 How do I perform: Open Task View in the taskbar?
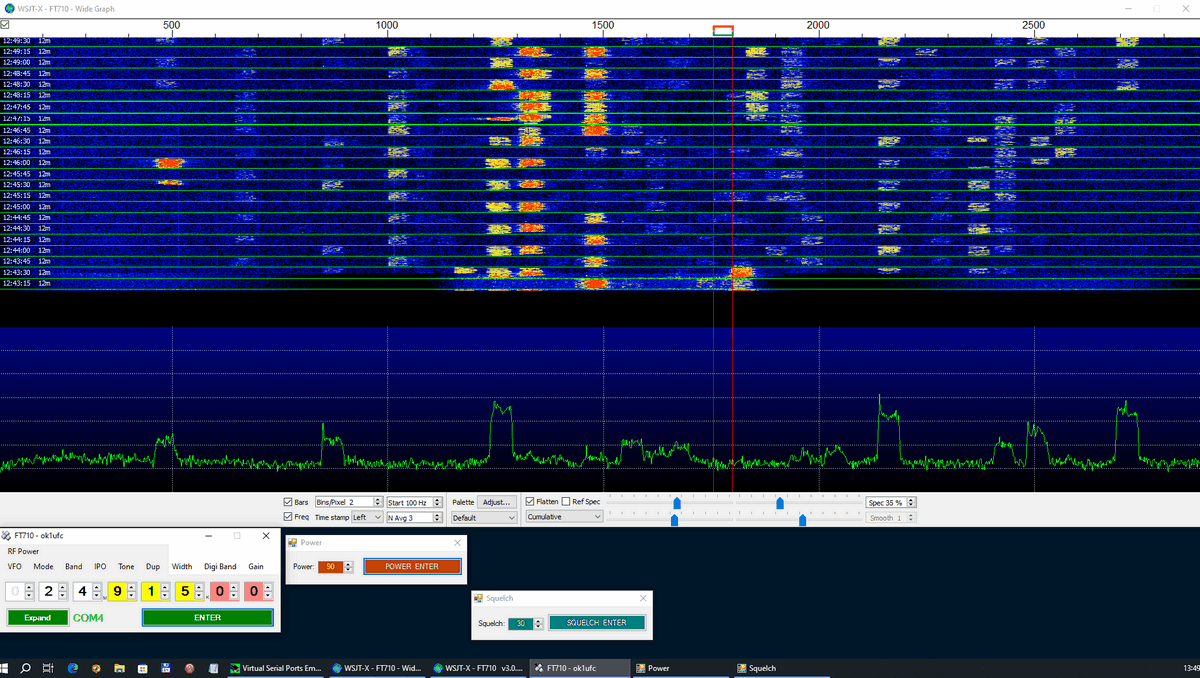(48, 668)
